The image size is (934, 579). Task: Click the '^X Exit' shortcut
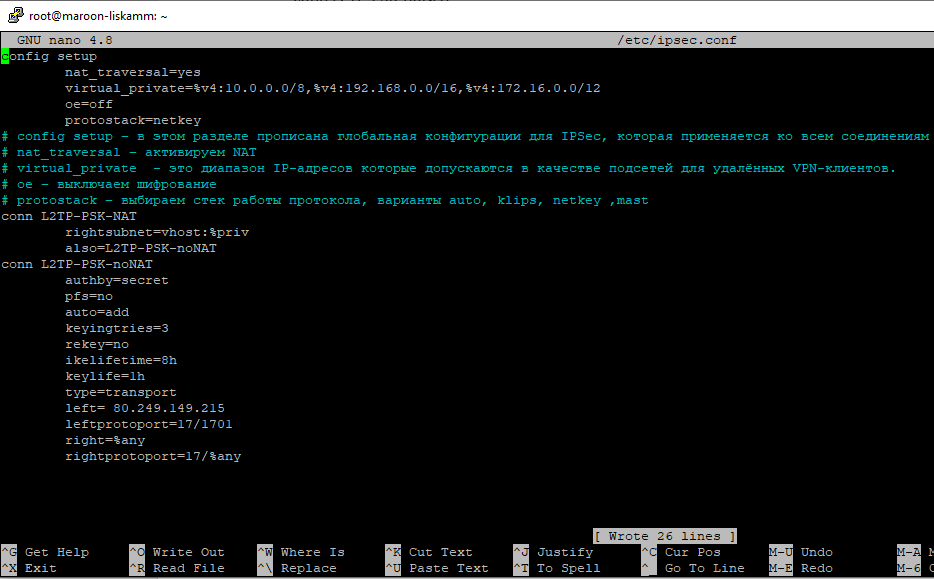click(x=29, y=569)
